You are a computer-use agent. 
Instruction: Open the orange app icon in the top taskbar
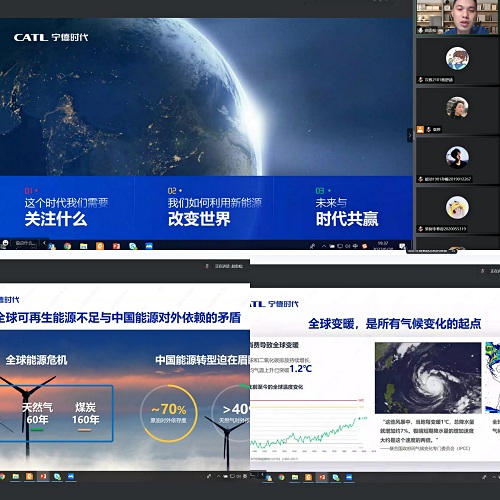(x=100, y=246)
